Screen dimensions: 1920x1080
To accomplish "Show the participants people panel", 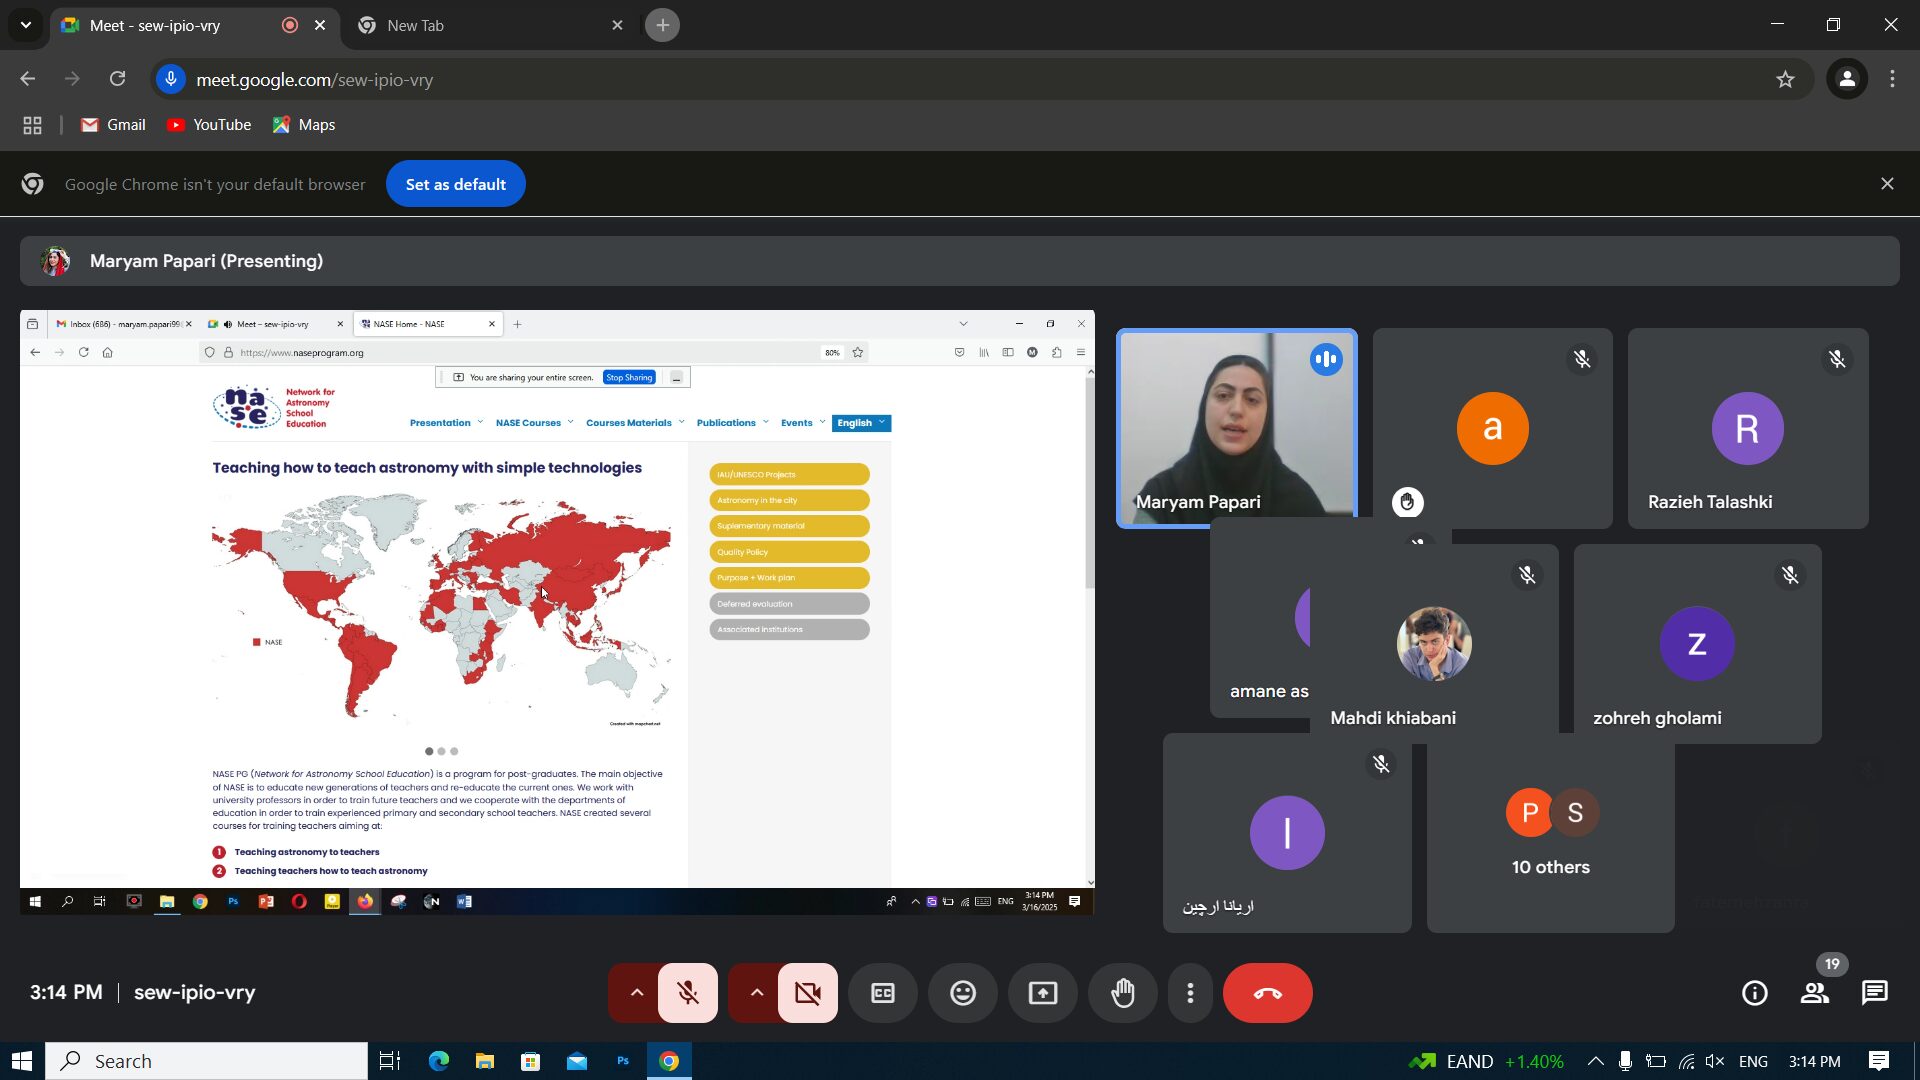I will point(1815,993).
